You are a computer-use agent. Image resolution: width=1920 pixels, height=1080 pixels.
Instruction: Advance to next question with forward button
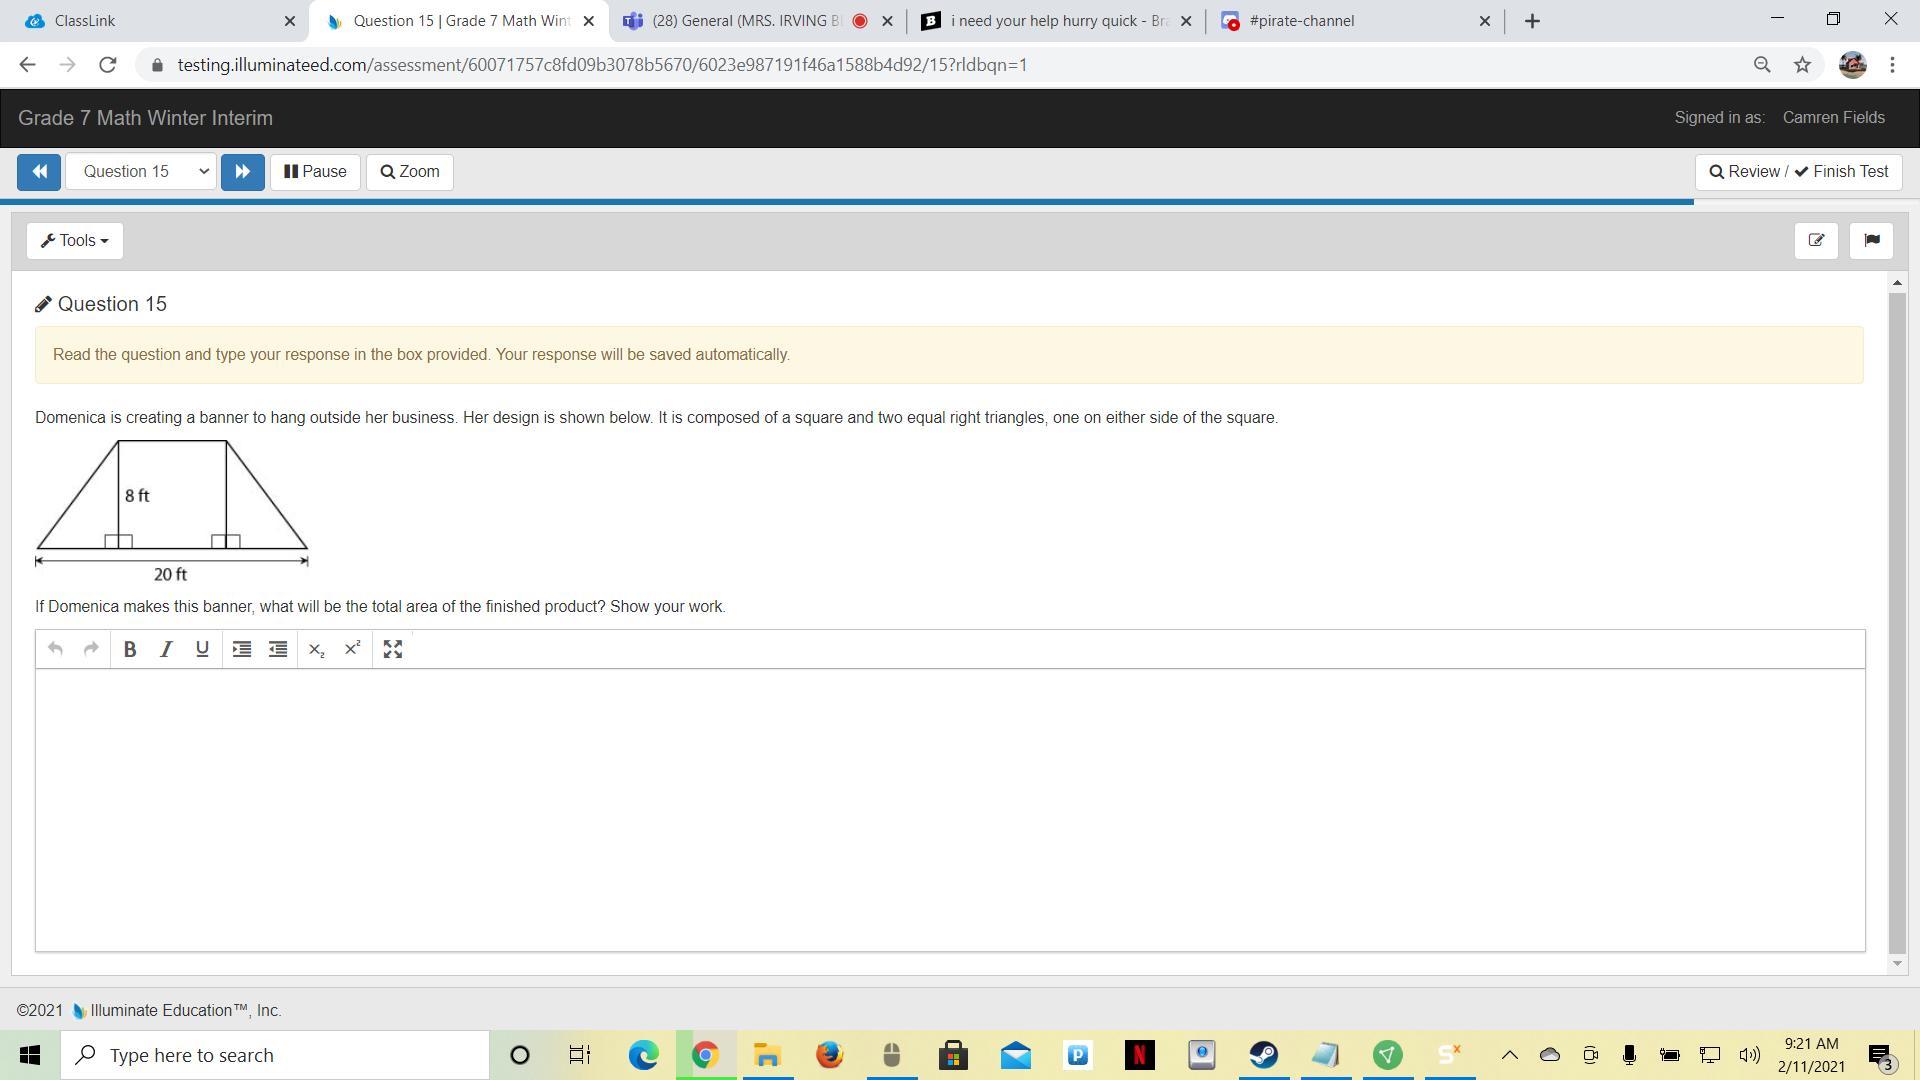coord(242,172)
